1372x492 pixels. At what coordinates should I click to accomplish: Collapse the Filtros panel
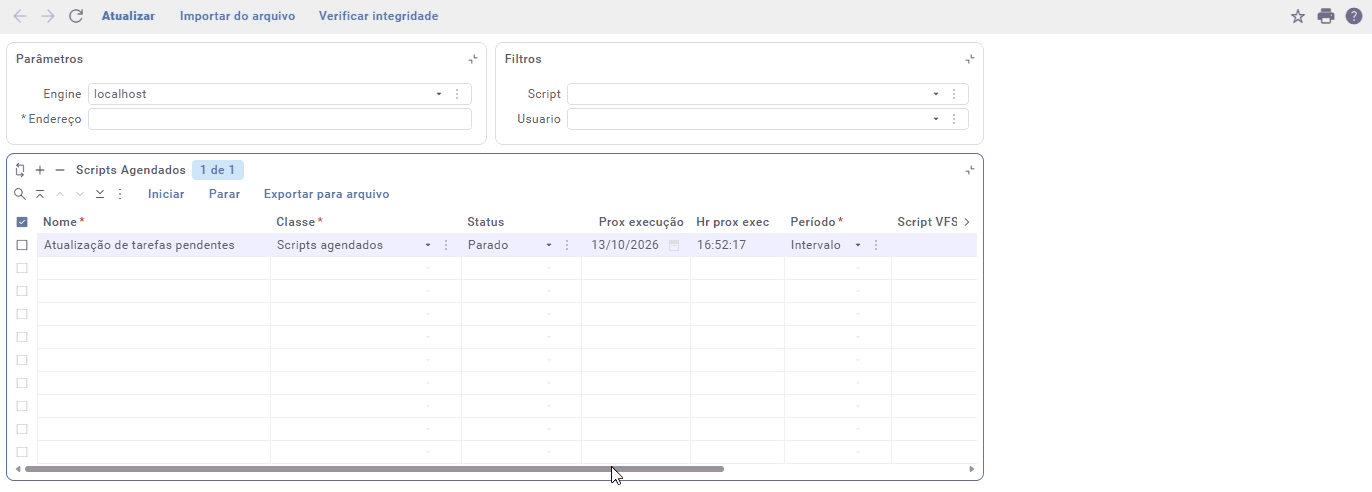[969, 59]
